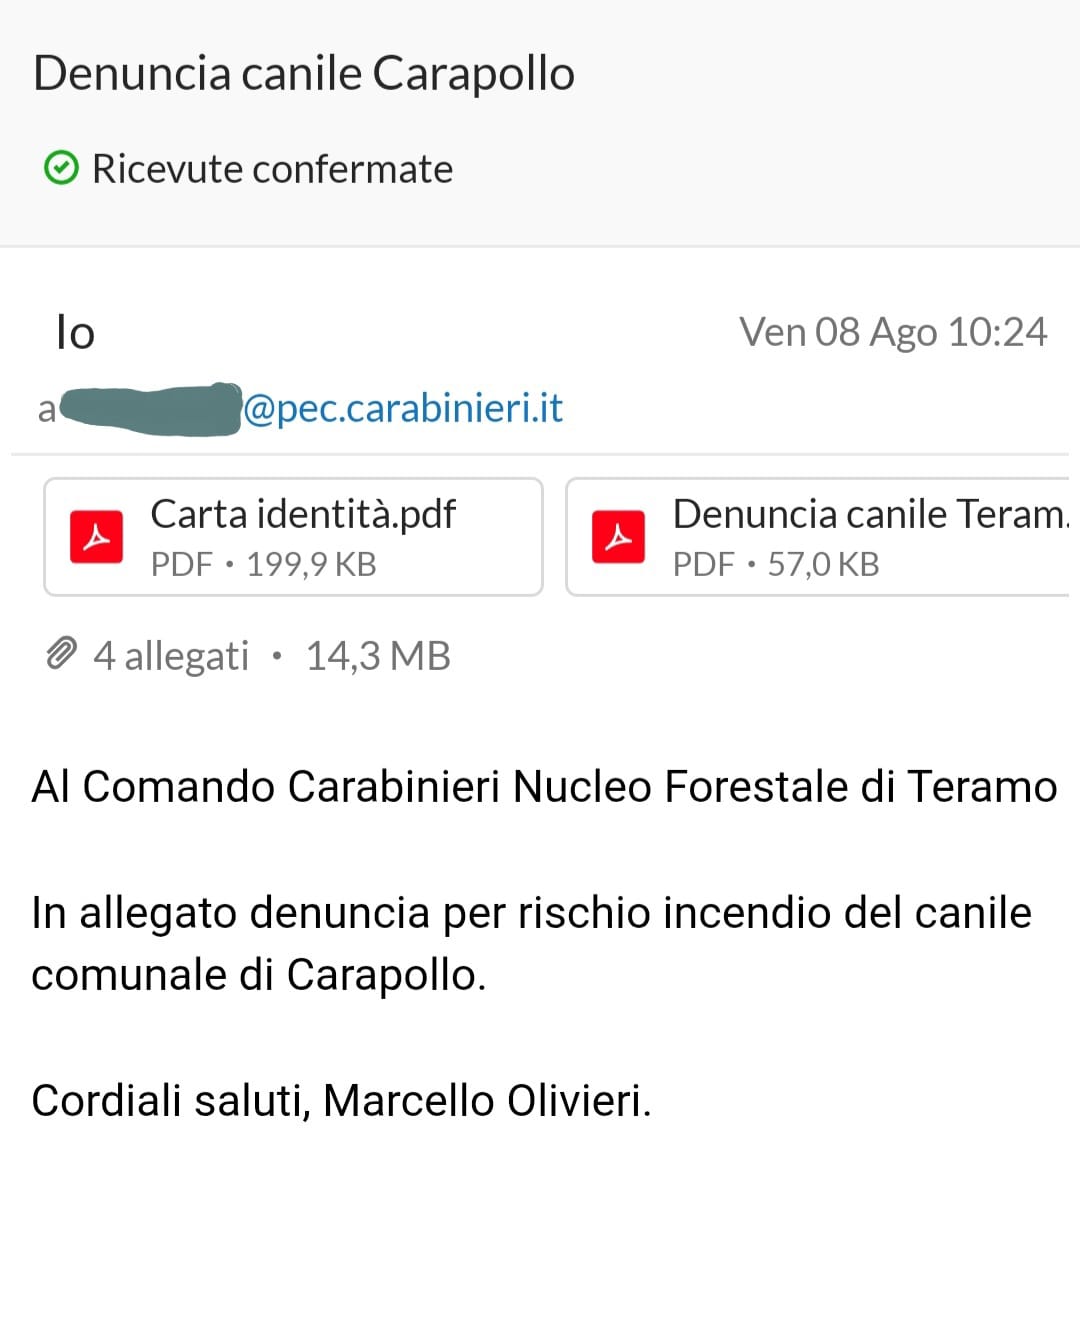The image size is (1080, 1330).
Task: Tap the paperclip attachments icon
Action: 61,654
